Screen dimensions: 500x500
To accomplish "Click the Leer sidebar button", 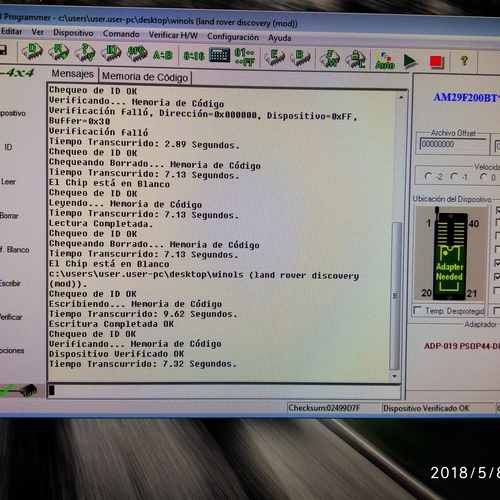I will (8, 182).
